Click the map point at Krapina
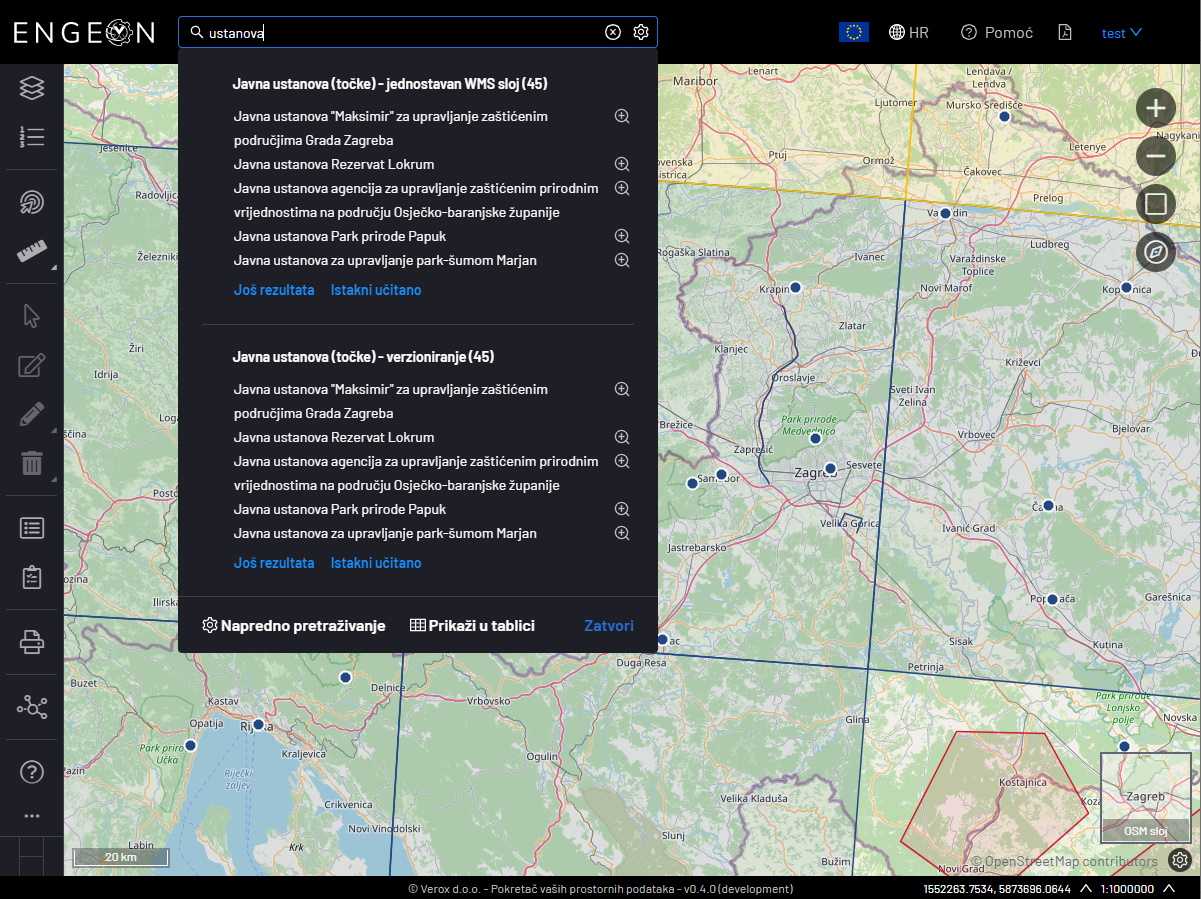 point(796,287)
